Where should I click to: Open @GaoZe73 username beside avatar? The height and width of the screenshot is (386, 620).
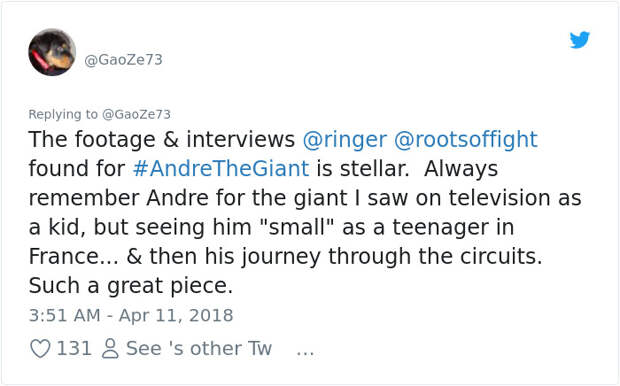pos(123,60)
